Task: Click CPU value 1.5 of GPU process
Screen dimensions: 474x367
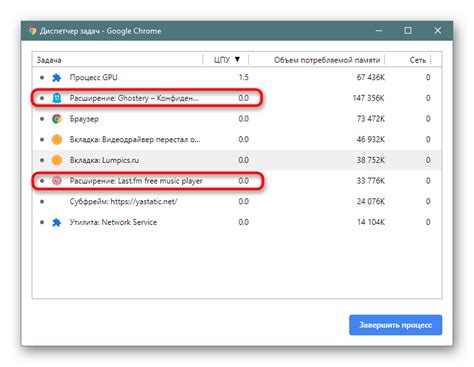Action: point(244,77)
